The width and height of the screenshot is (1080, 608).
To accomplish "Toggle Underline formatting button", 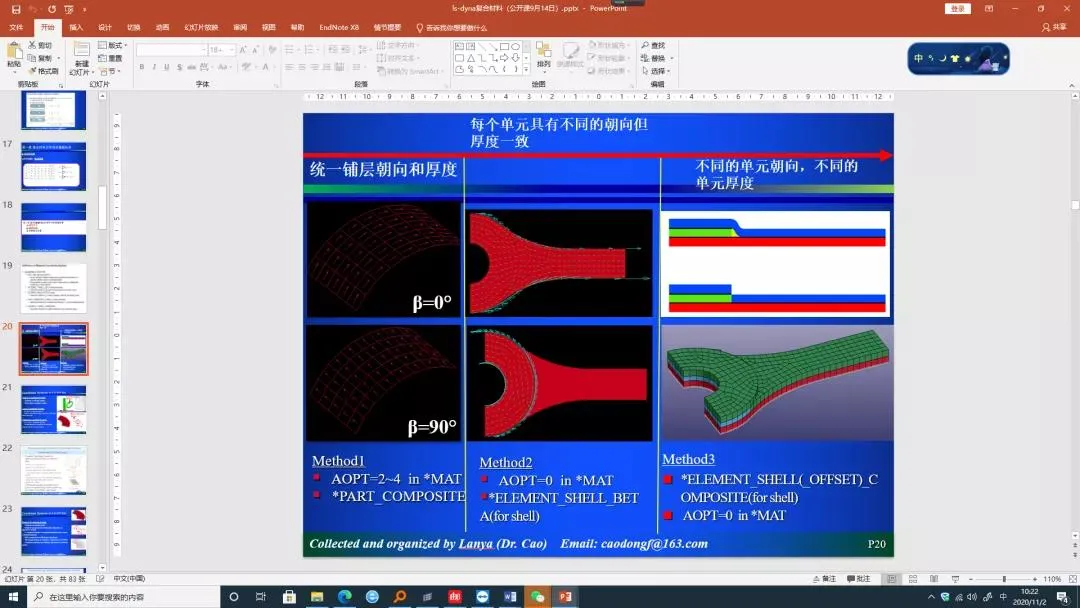I will click(x=167, y=67).
